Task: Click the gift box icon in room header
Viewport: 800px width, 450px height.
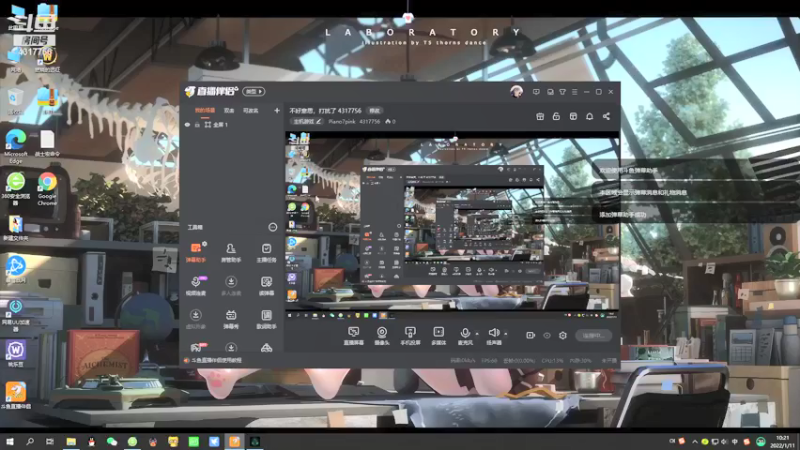Action: click(x=540, y=116)
